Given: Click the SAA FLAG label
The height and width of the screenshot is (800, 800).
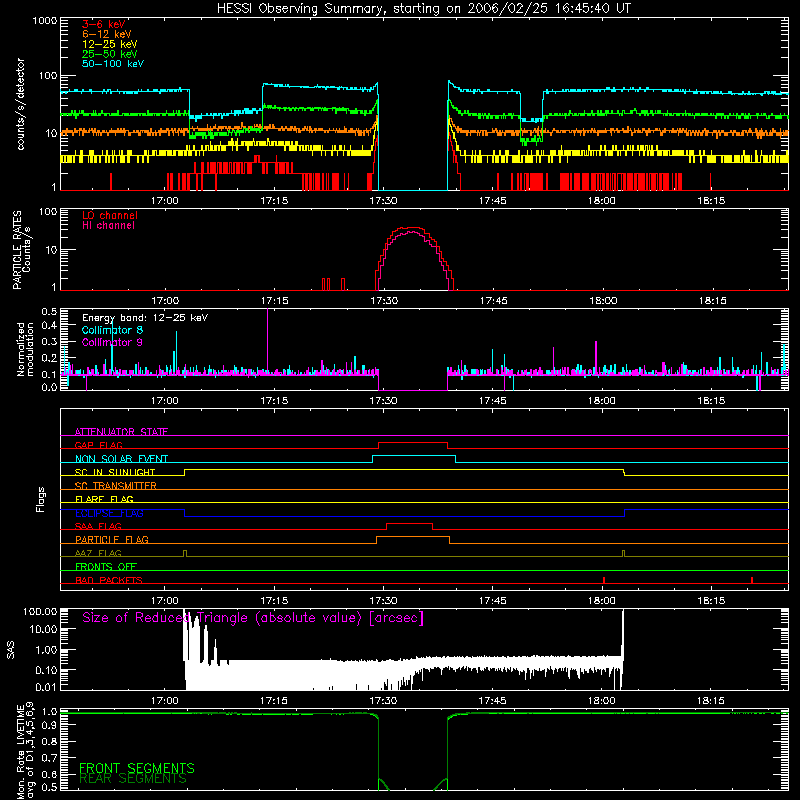Looking at the screenshot, I should click(x=98, y=526).
